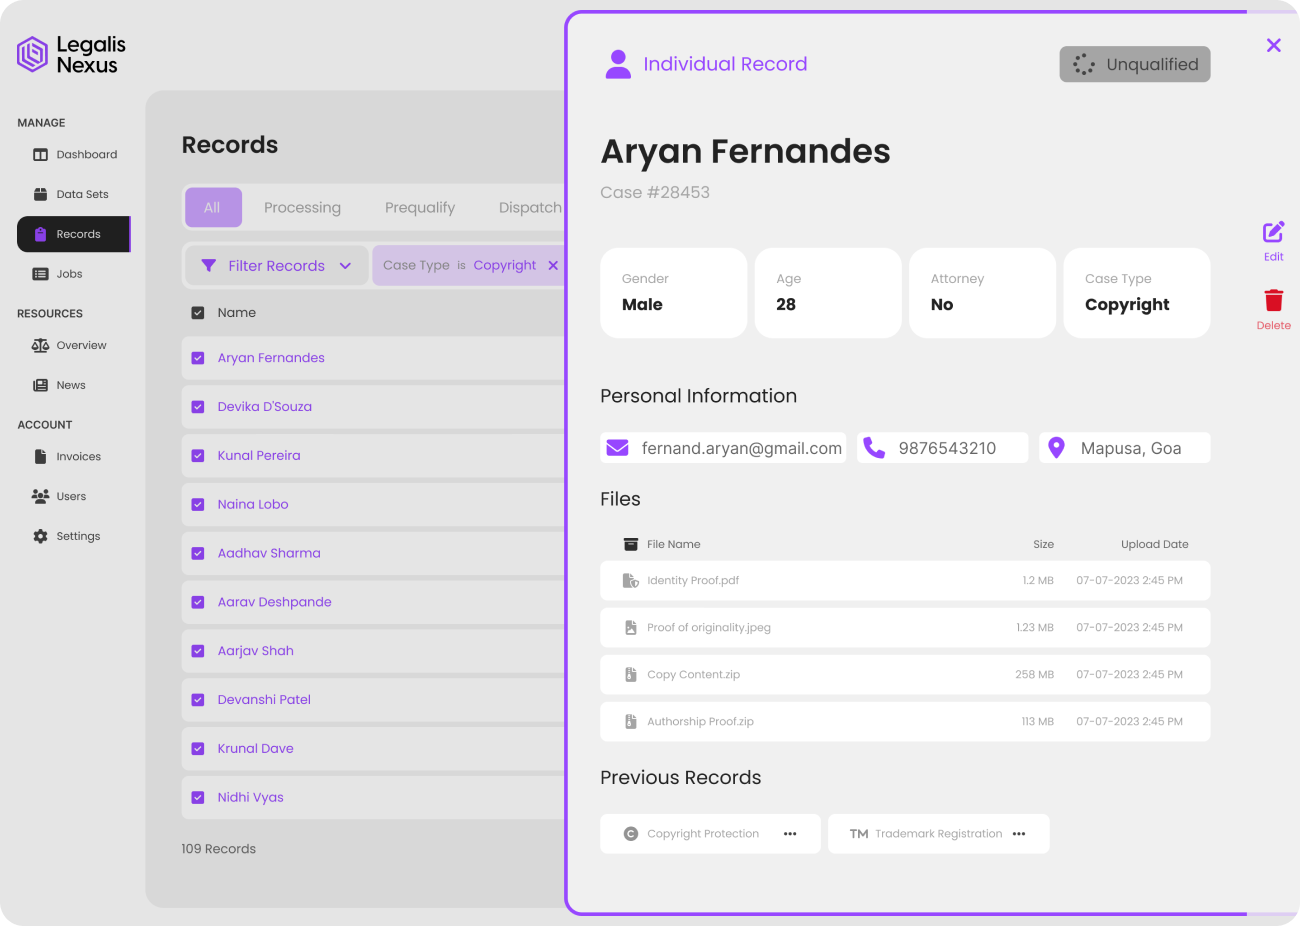Click the Settings gear icon
Screen dimensions: 1300x926
[40, 536]
